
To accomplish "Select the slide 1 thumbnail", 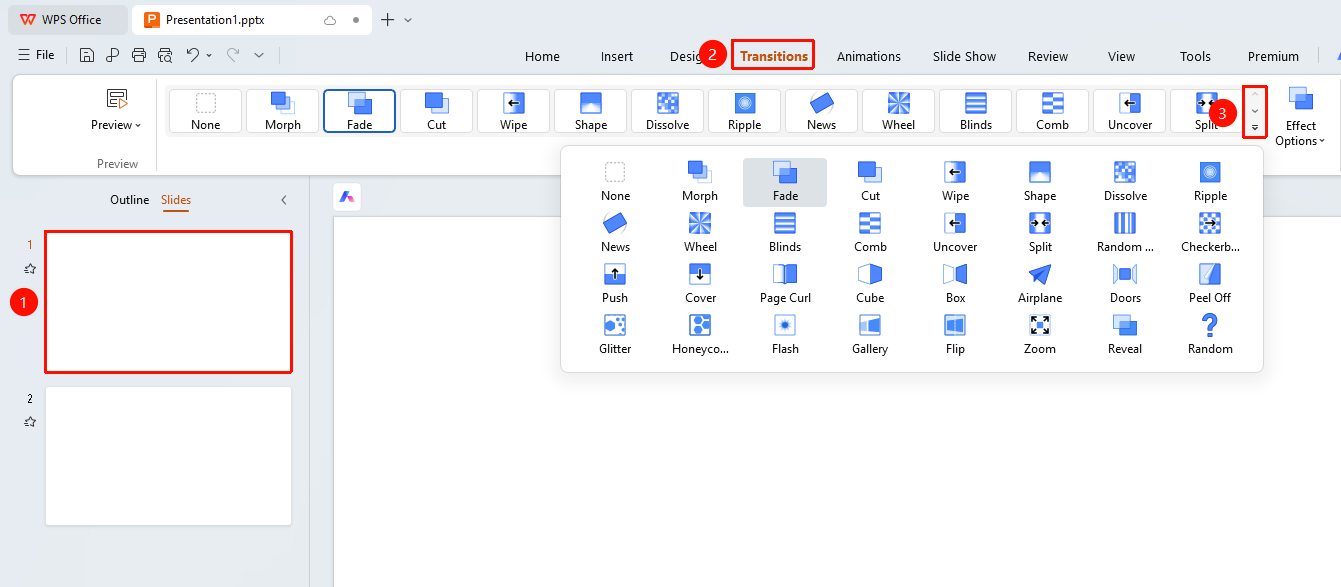I will (169, 302).
